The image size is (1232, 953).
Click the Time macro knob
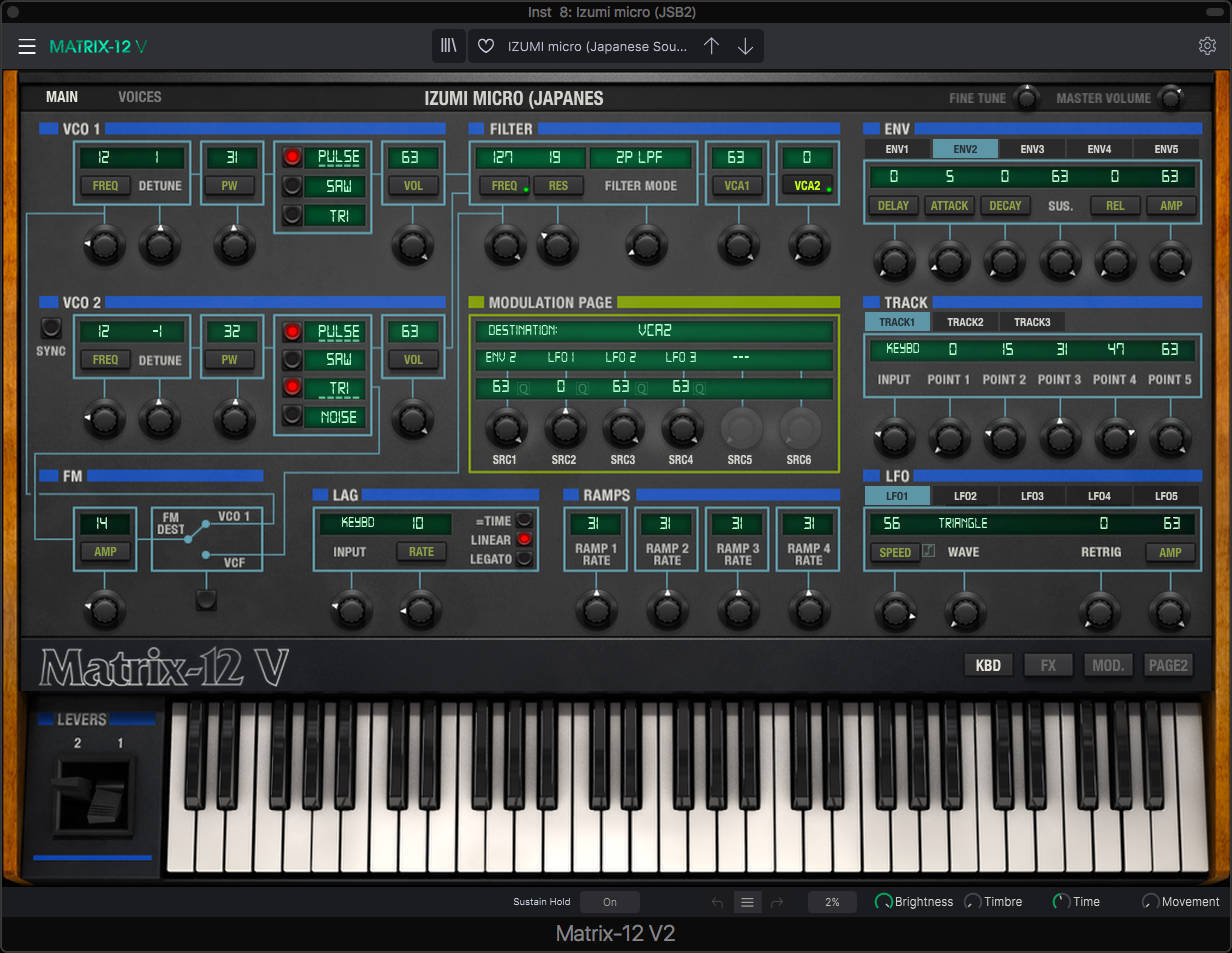tap(1061, 902)
